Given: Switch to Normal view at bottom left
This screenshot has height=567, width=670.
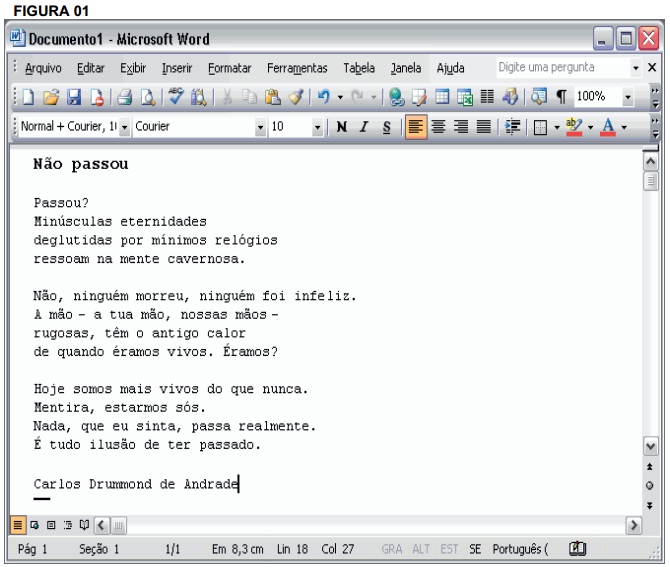Looking at the screenshot, I should click(18, 525).
